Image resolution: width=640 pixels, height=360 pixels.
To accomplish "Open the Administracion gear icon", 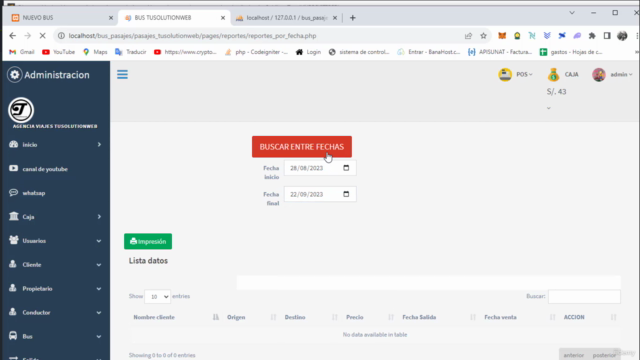I will 15,75.
